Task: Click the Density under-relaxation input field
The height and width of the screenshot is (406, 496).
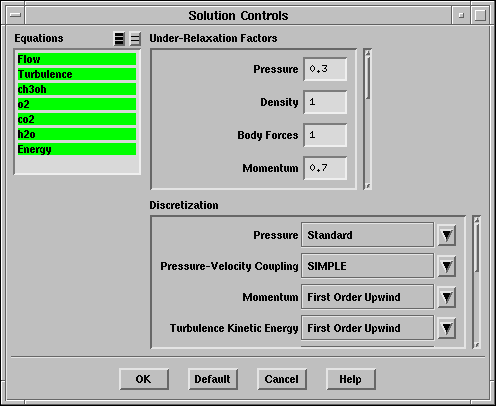Action: (x=325, y=102)
